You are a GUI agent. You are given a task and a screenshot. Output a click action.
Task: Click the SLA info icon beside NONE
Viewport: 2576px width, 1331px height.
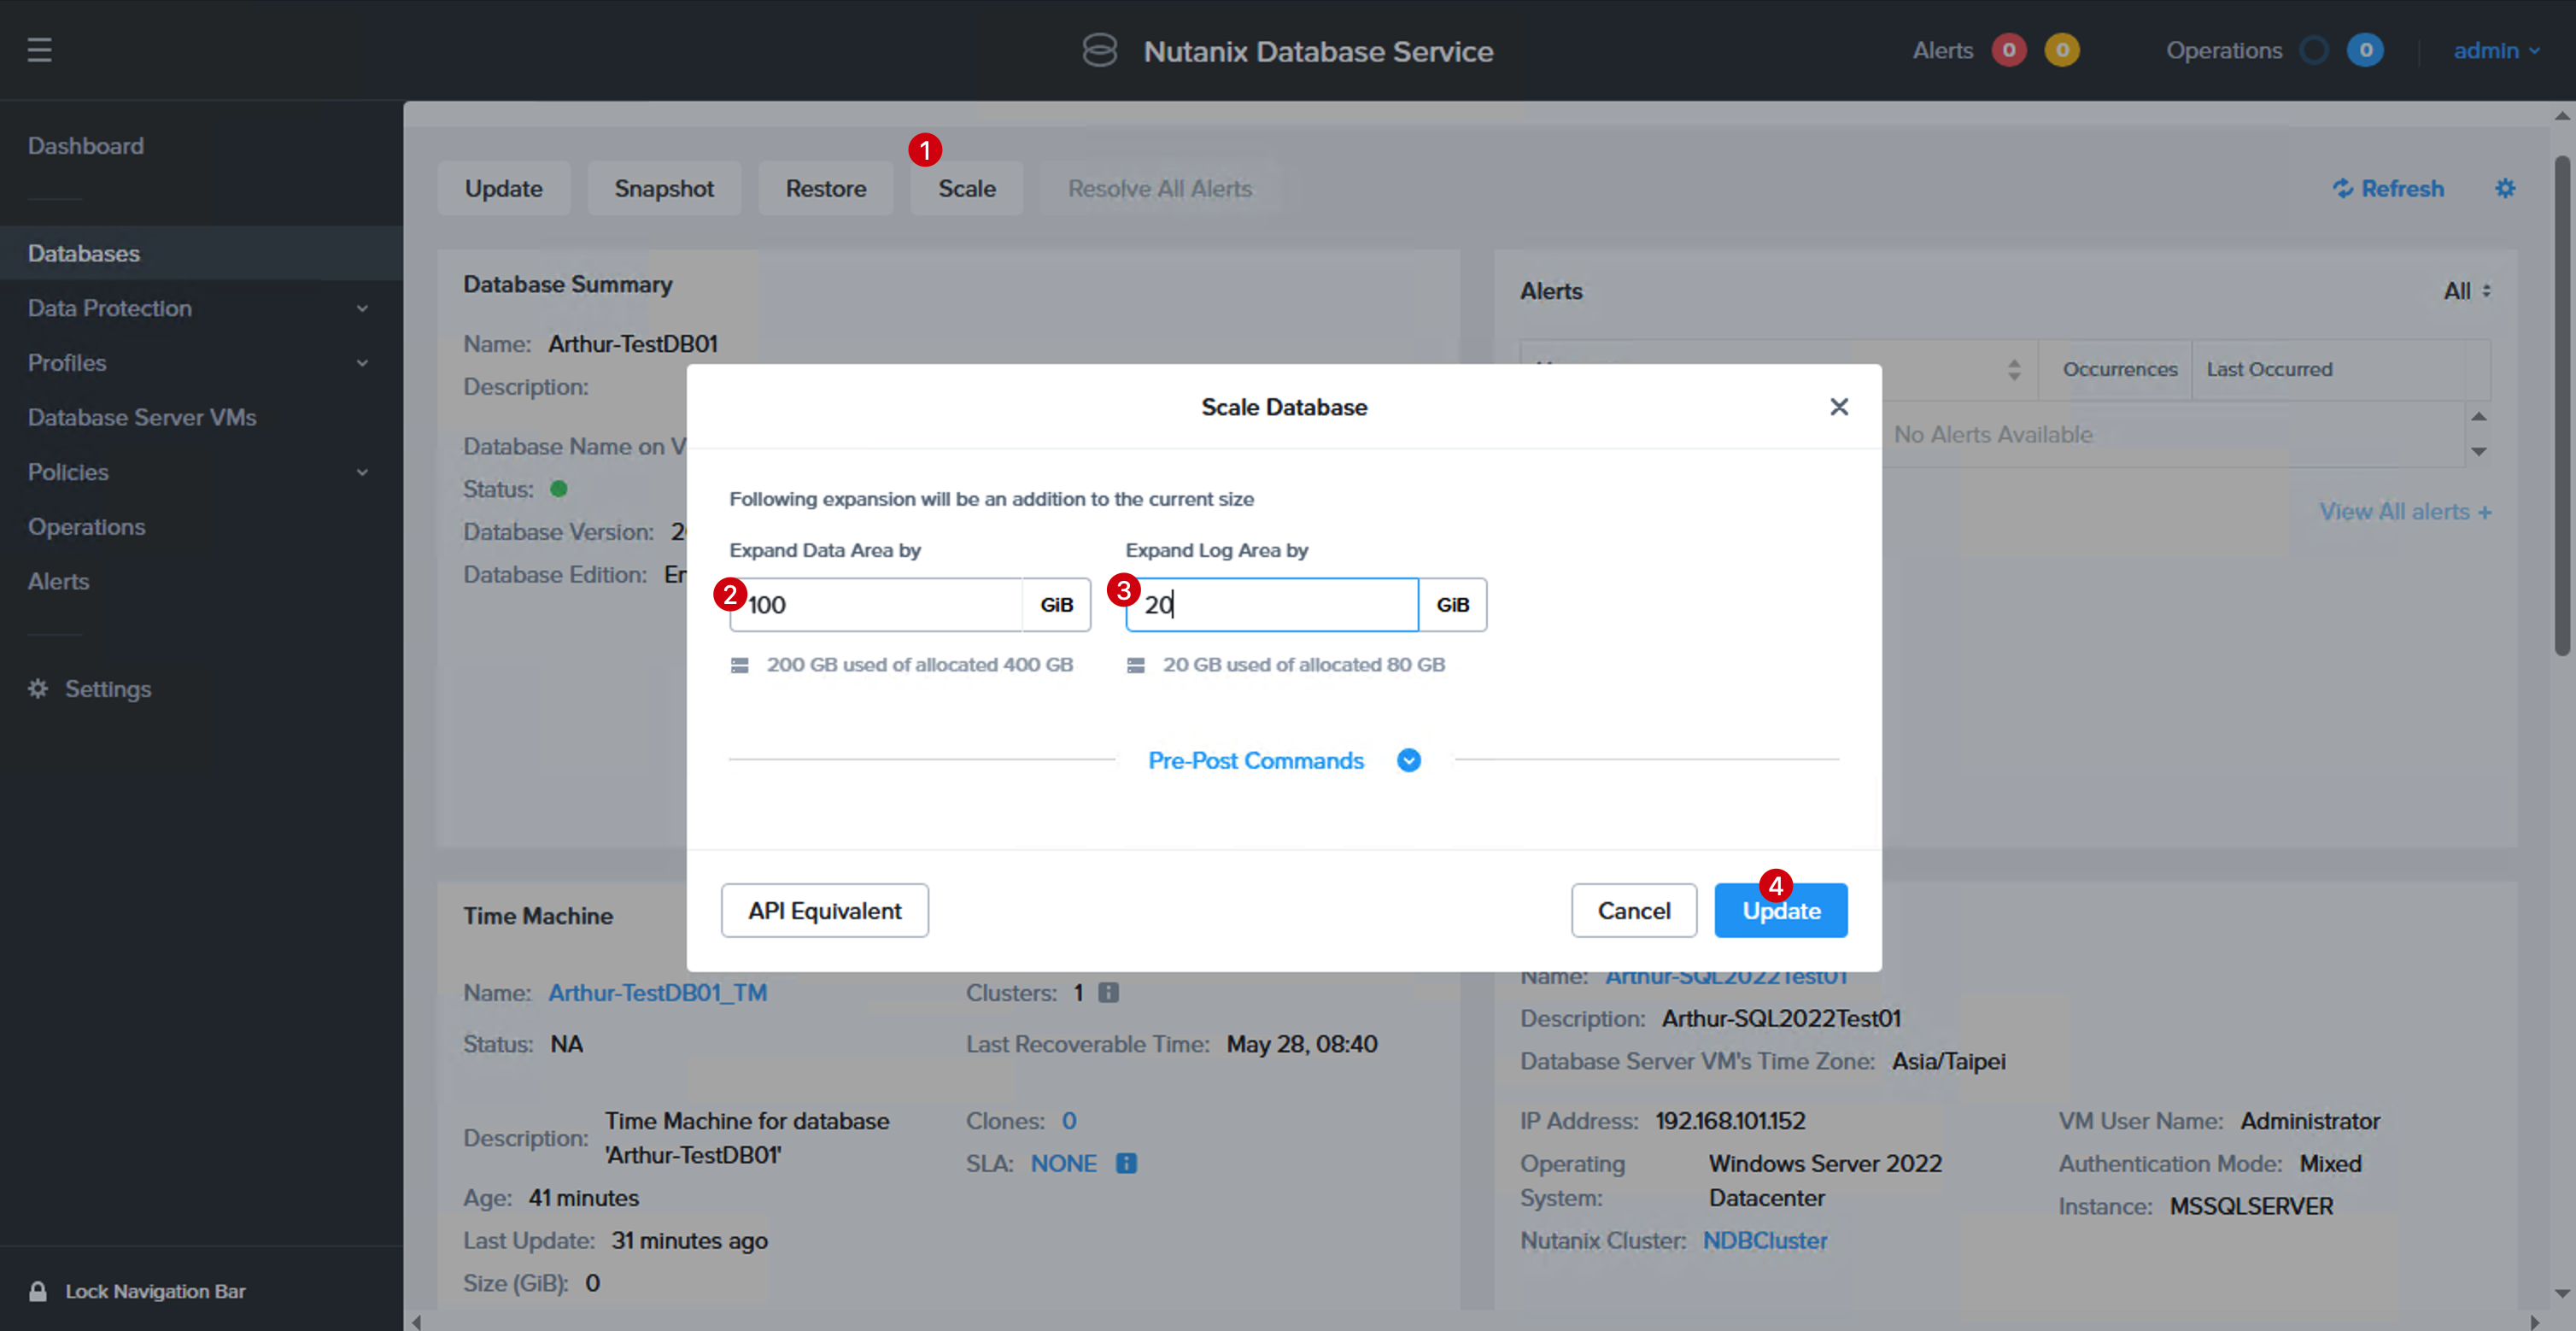(x=1126, y=1163)
